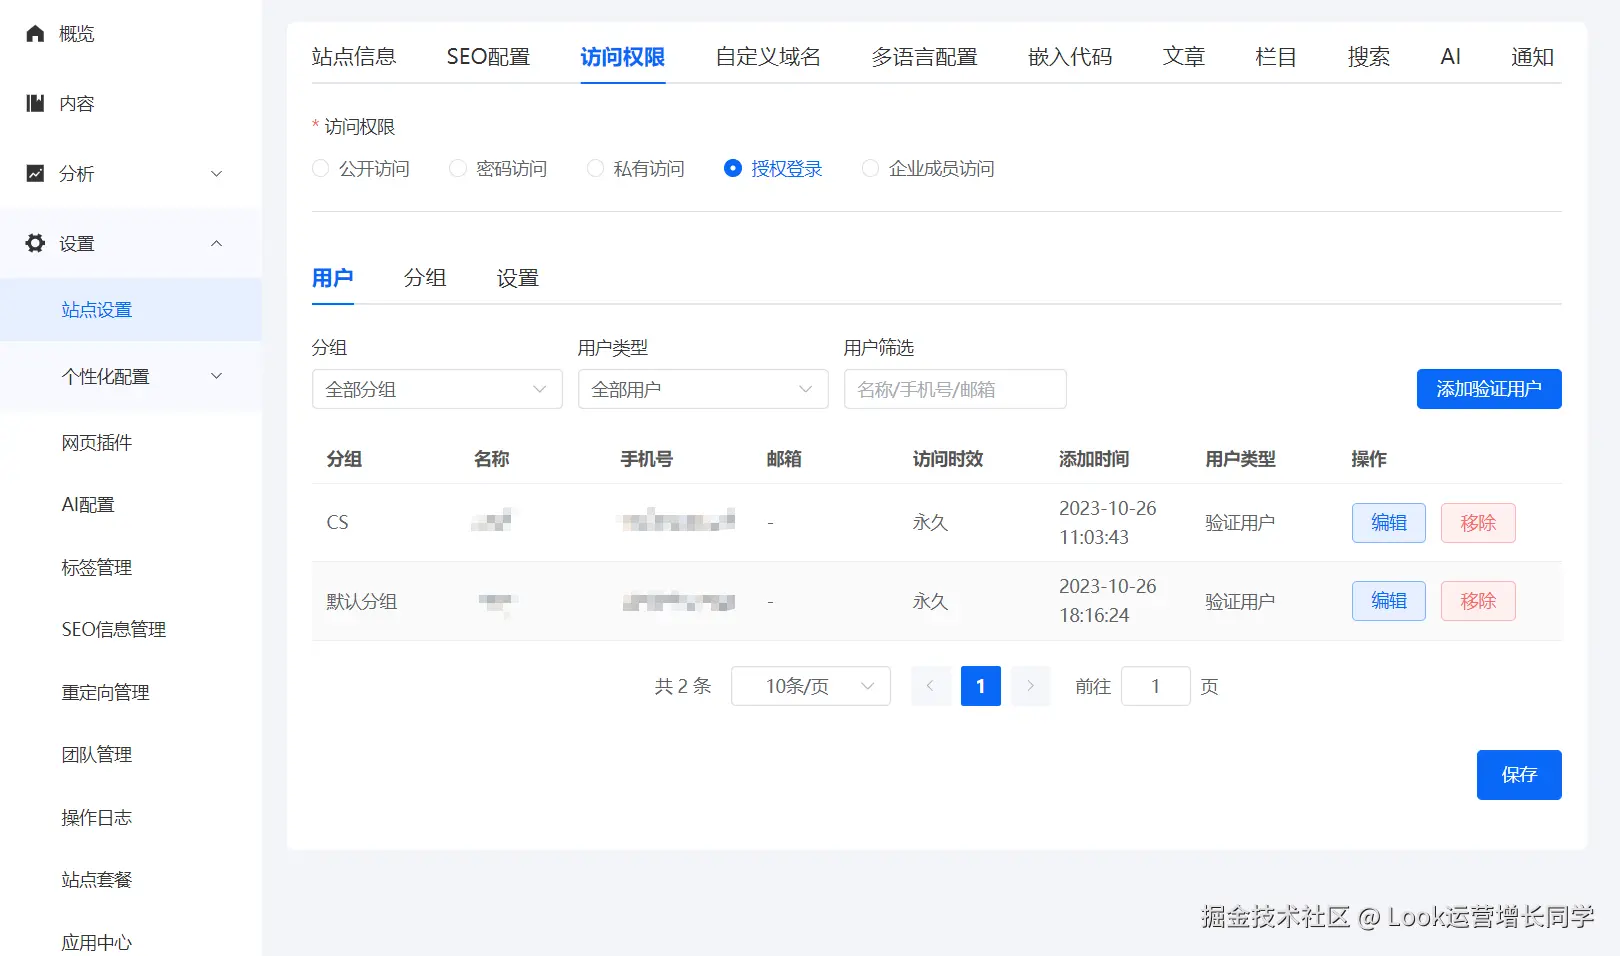Click the 添加时间 column header
Screen dimensions: 1620x956
pyautogui.click(x=1094, y=459)
